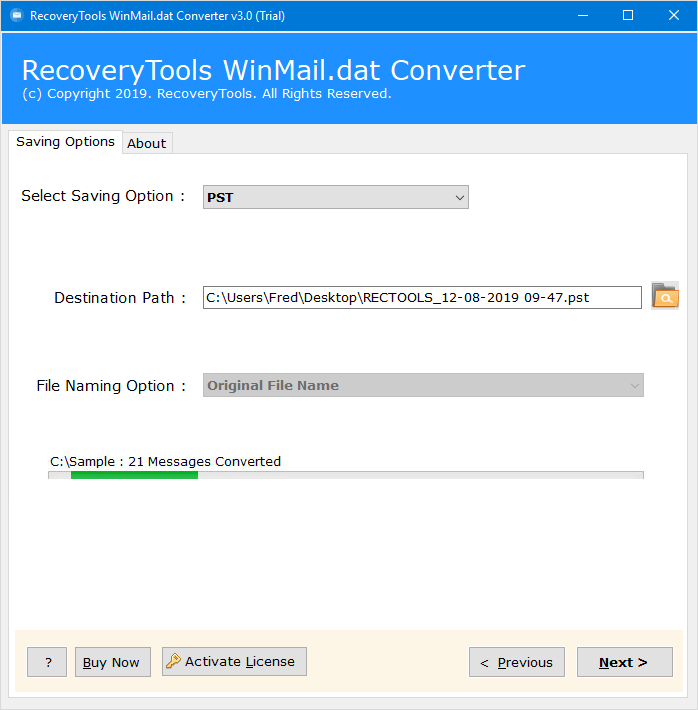Click the green conversion progress bar
Screen dimensions: 698x710
click(x=346, y=475)
